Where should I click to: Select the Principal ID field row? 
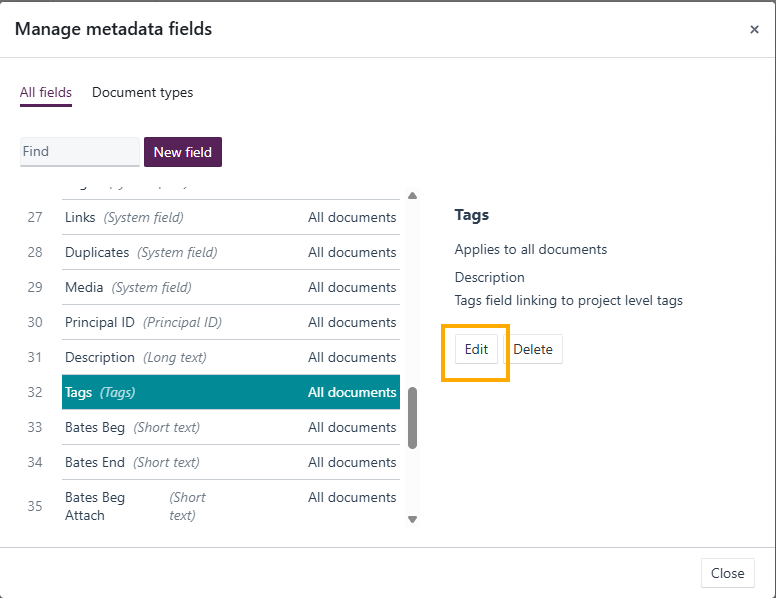pyautogui.click(x=231, y=322)
